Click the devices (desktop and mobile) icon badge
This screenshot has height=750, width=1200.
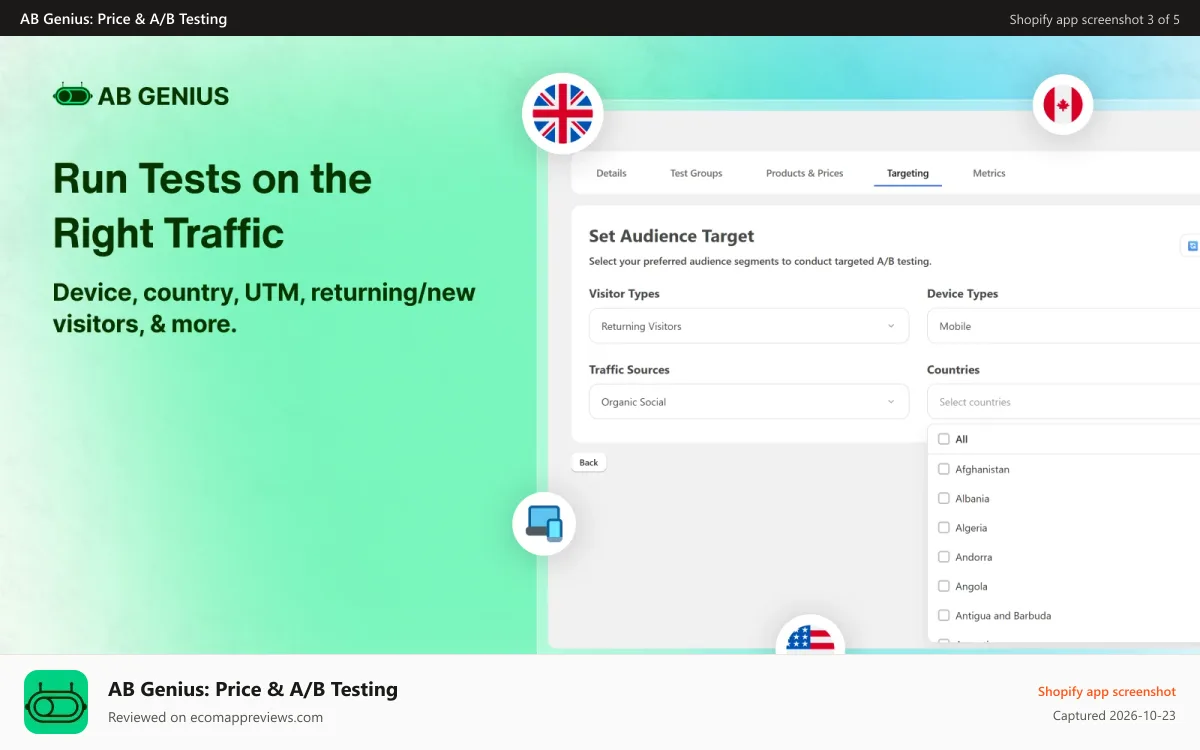coord(544,523)
